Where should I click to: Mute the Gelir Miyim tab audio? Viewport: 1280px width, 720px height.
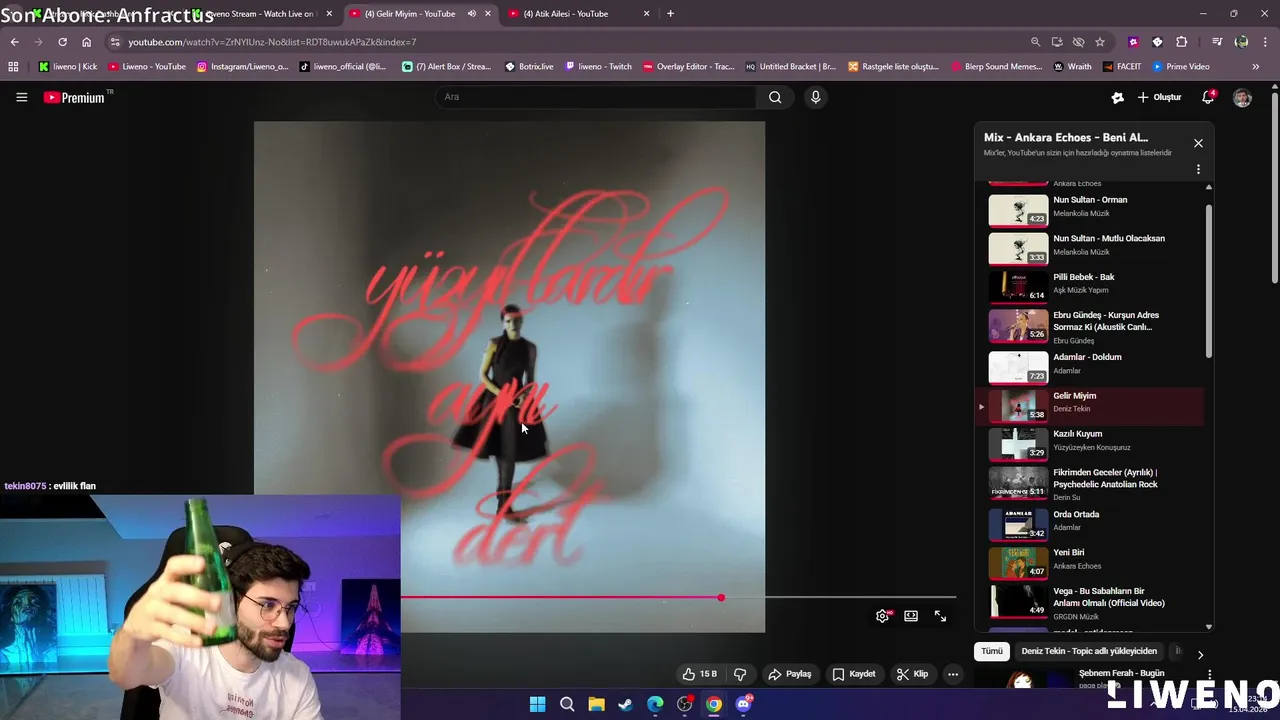point(471,14)
